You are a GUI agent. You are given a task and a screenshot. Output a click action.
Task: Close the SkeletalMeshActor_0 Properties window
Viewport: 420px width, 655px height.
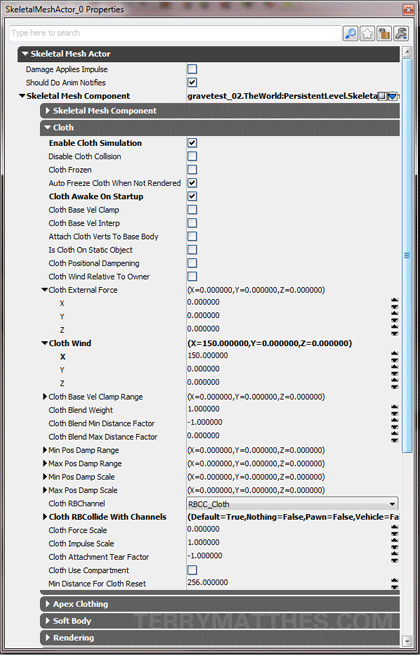(408, 10)
